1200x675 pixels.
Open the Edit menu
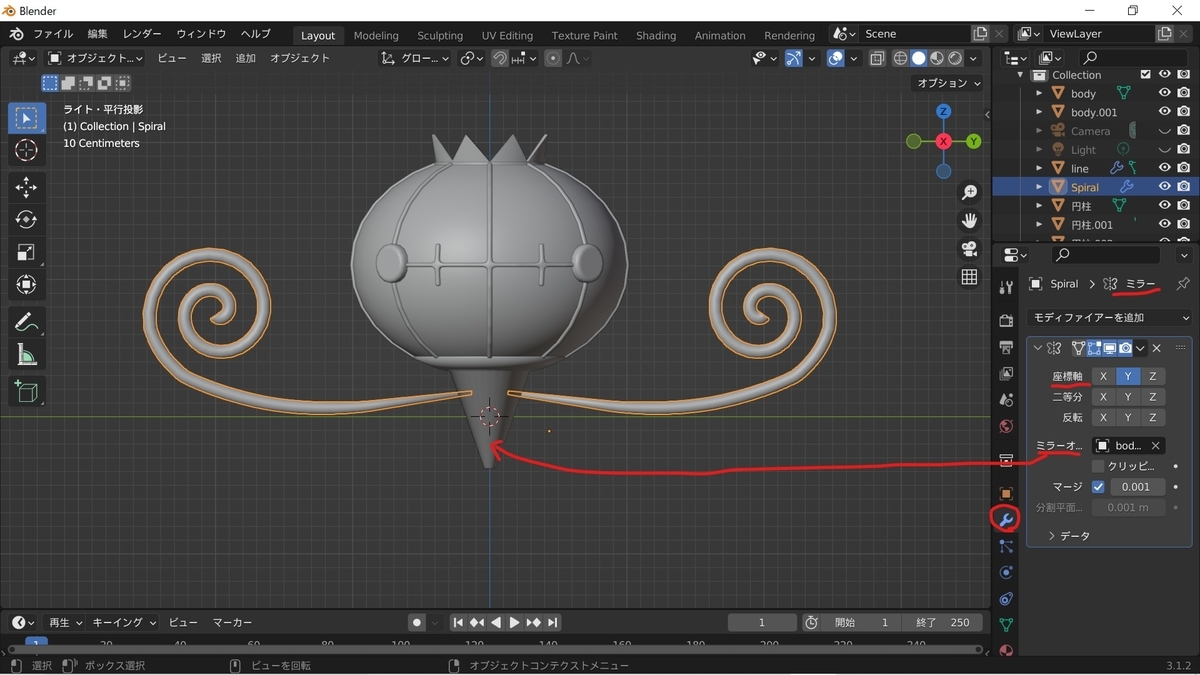[98, 34]
